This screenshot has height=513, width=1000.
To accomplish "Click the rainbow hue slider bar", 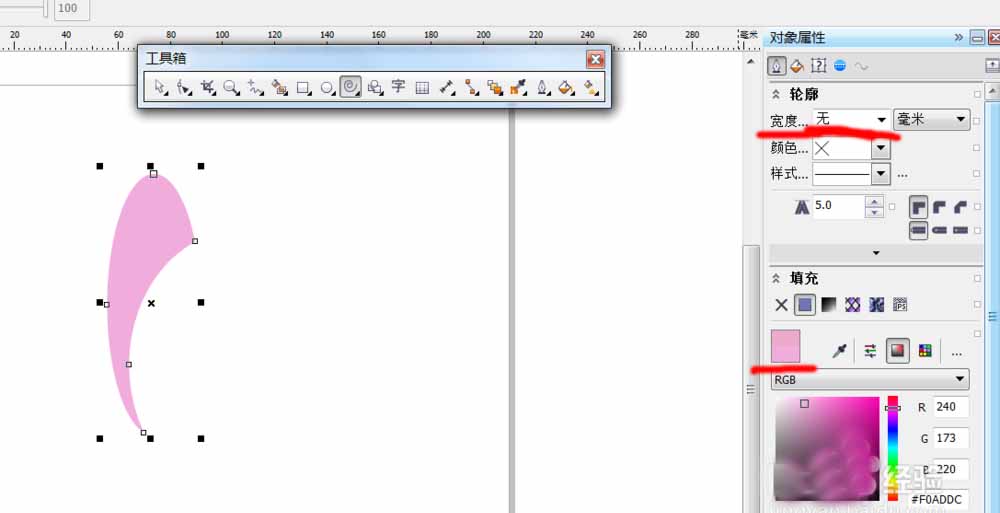I will (x=893, y=448).
